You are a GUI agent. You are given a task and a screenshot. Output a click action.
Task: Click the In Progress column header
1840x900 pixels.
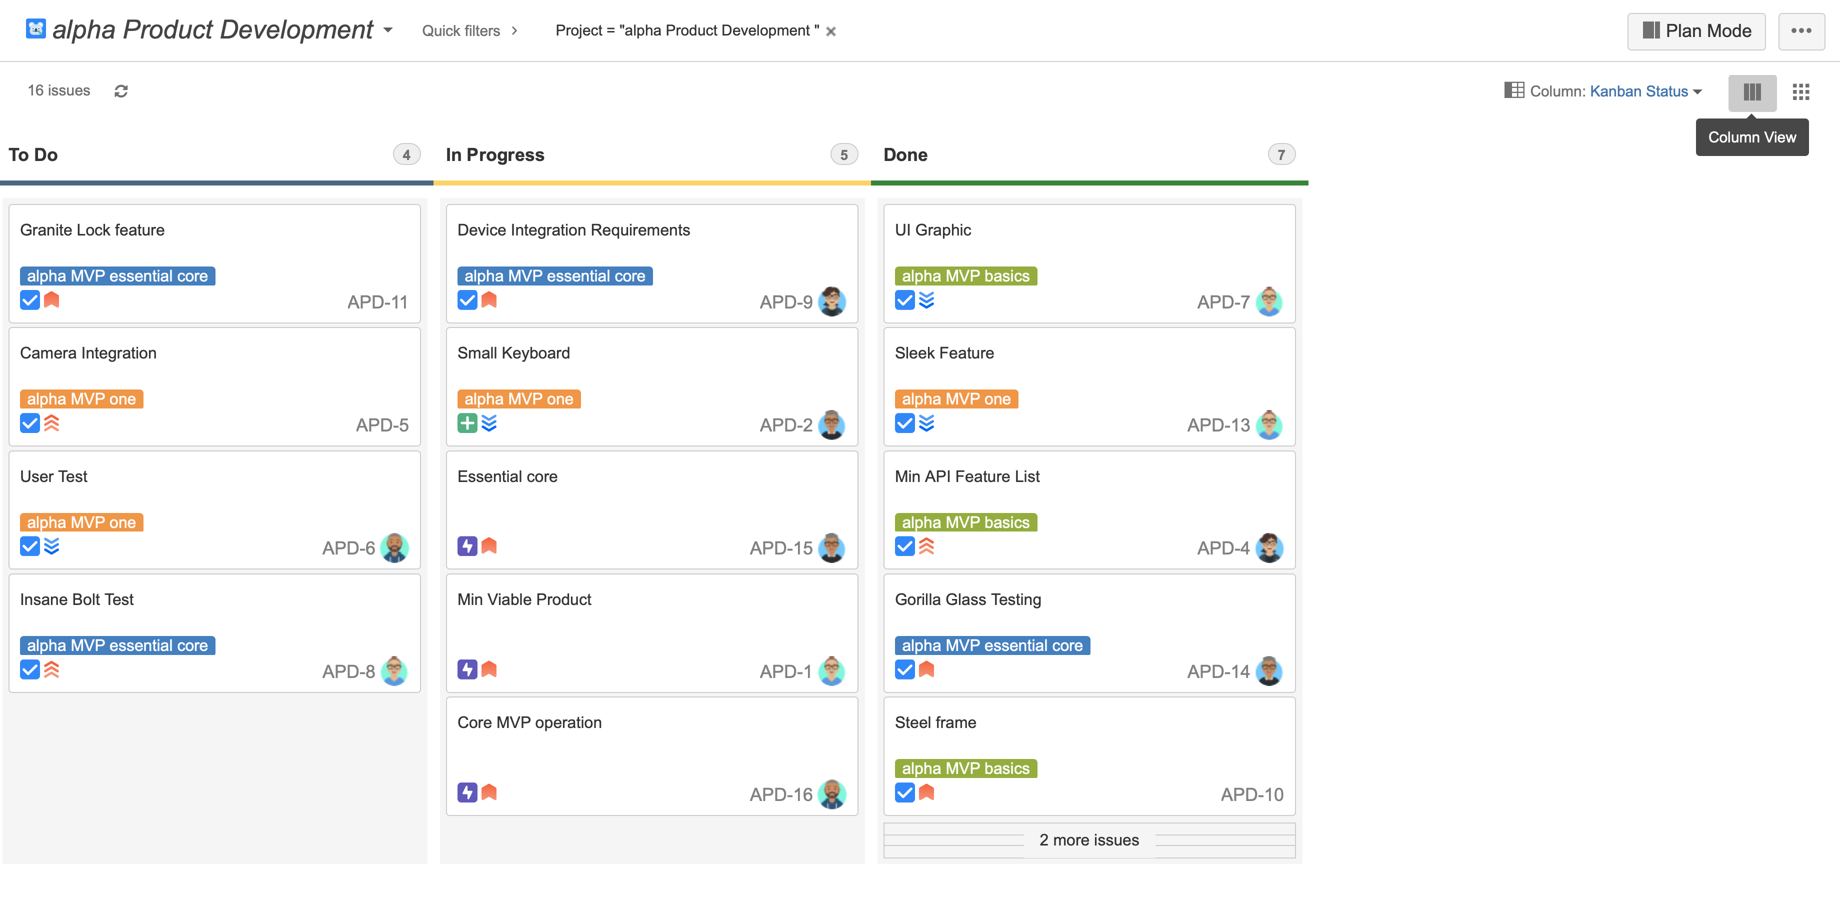click(495, 154)
